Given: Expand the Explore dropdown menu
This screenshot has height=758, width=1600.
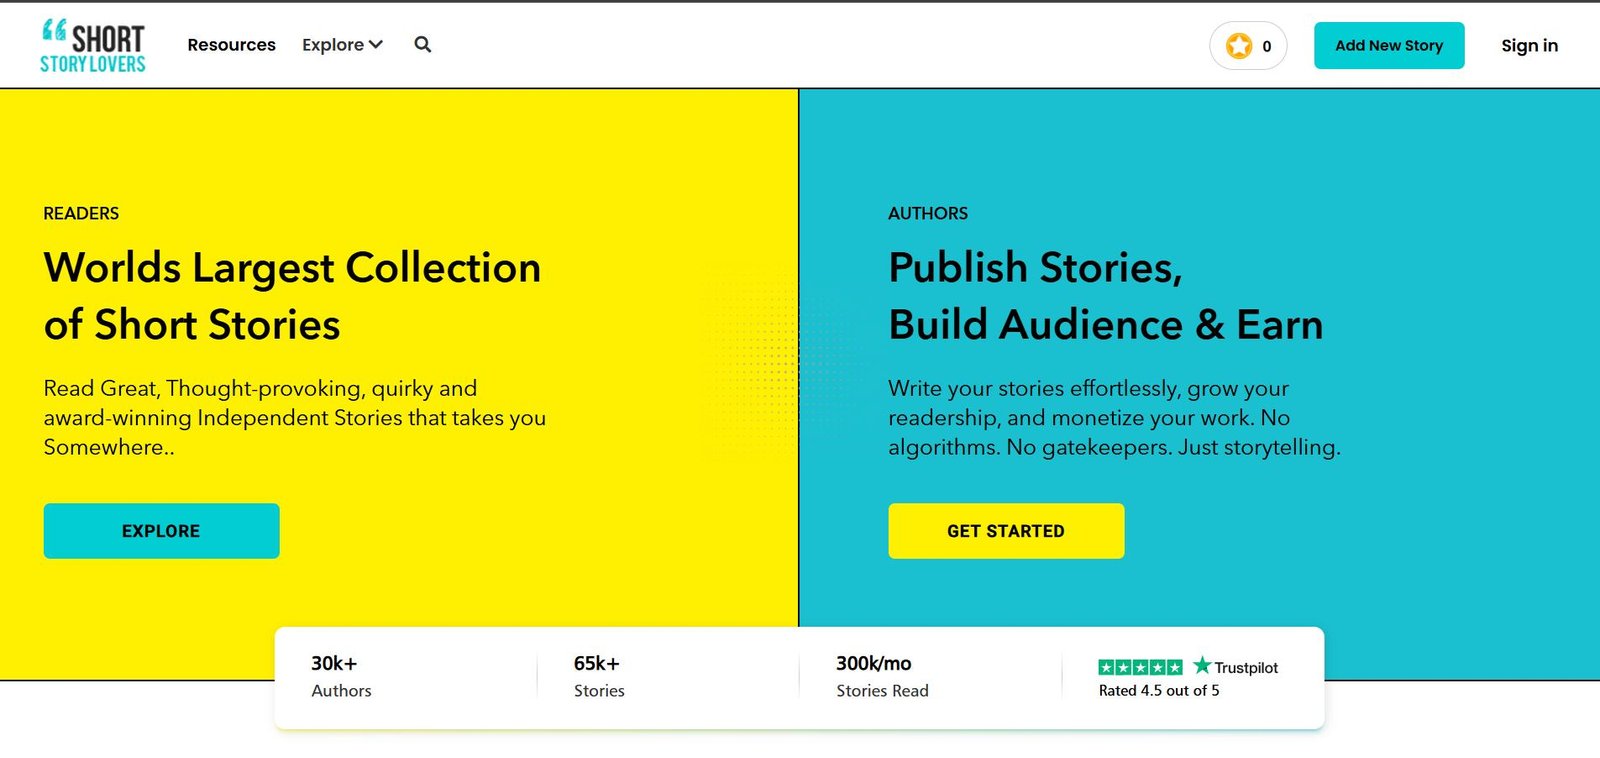Looking at the screenshot, I should pyautogui.click(x=342, y=45).
